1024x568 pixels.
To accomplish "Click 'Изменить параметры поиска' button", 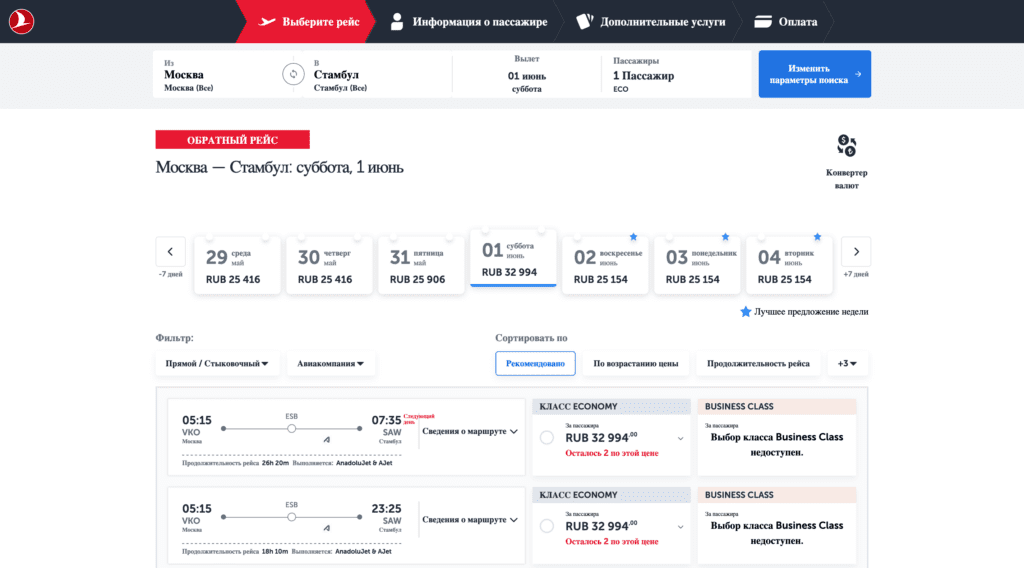I will point(814,74).
